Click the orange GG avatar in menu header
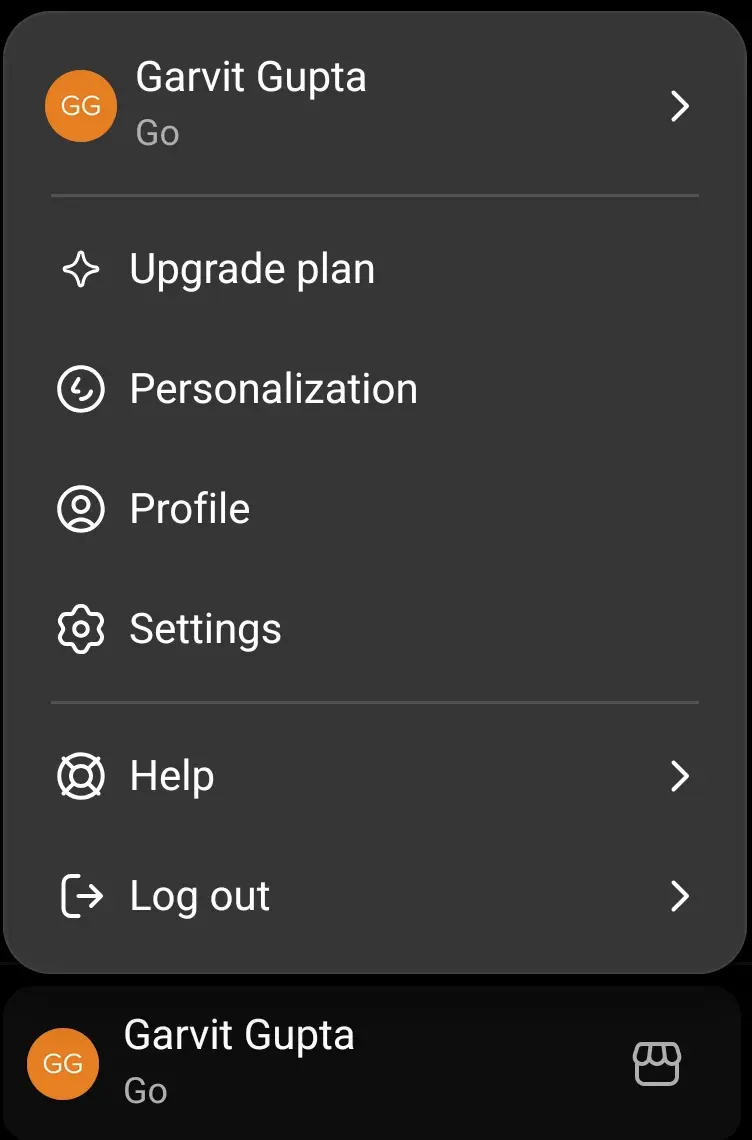 (x=81, y=106)
